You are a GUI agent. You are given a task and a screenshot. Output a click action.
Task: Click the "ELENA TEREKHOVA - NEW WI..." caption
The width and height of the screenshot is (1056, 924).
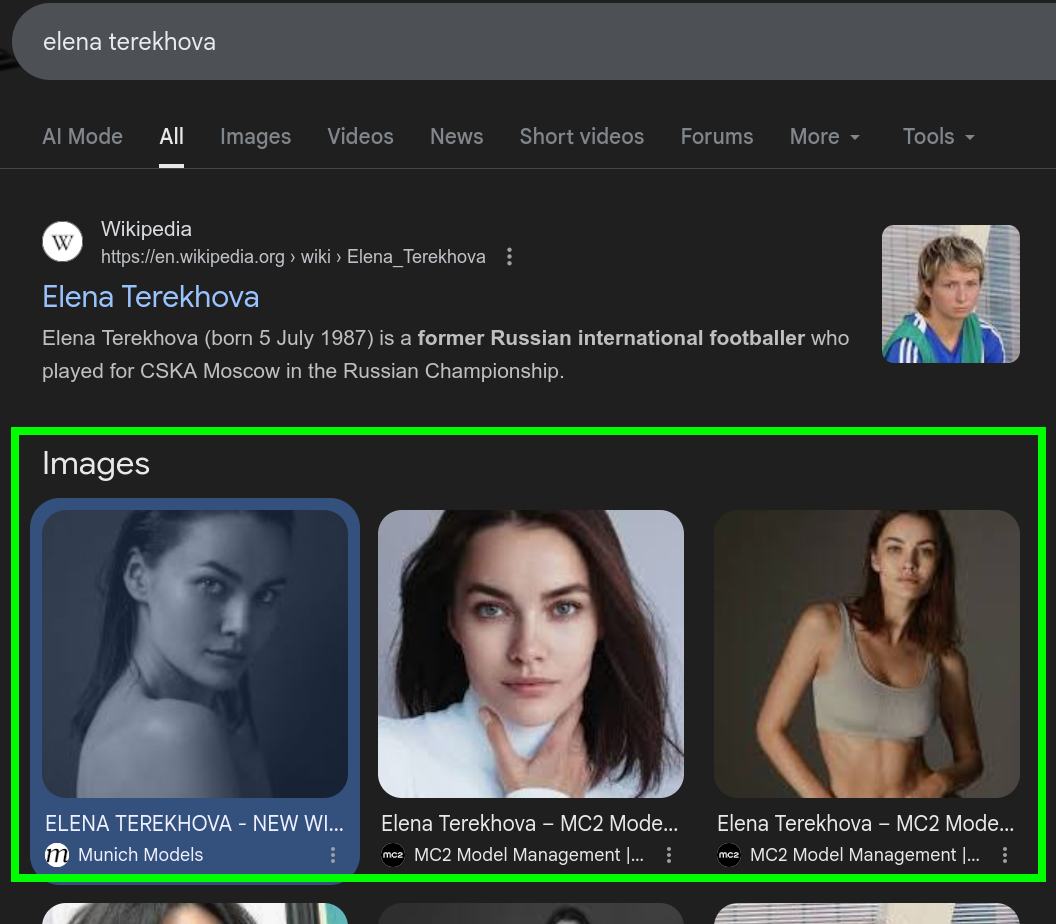pyautogui.click(x=194, y=824)
